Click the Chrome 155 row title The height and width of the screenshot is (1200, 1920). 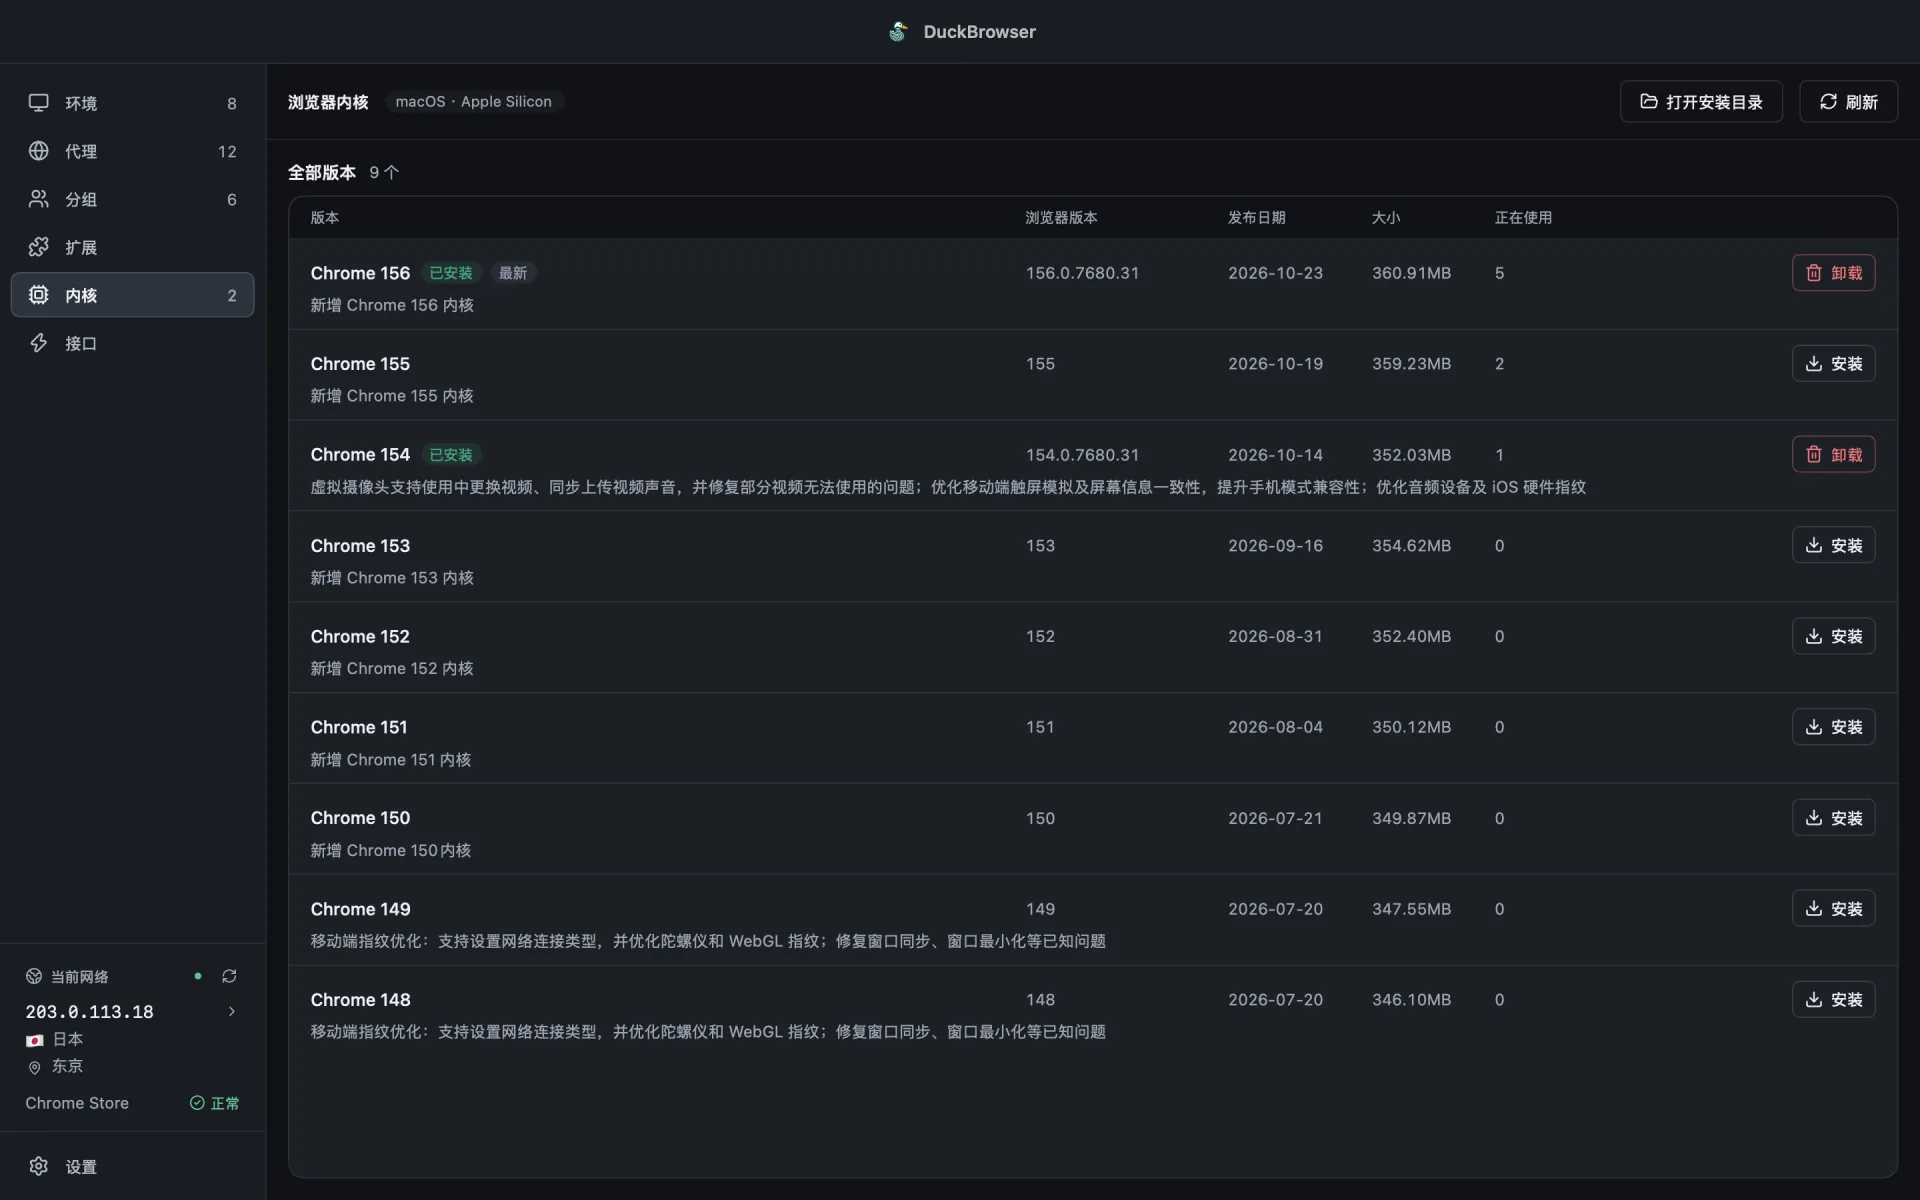coord(360,364)
